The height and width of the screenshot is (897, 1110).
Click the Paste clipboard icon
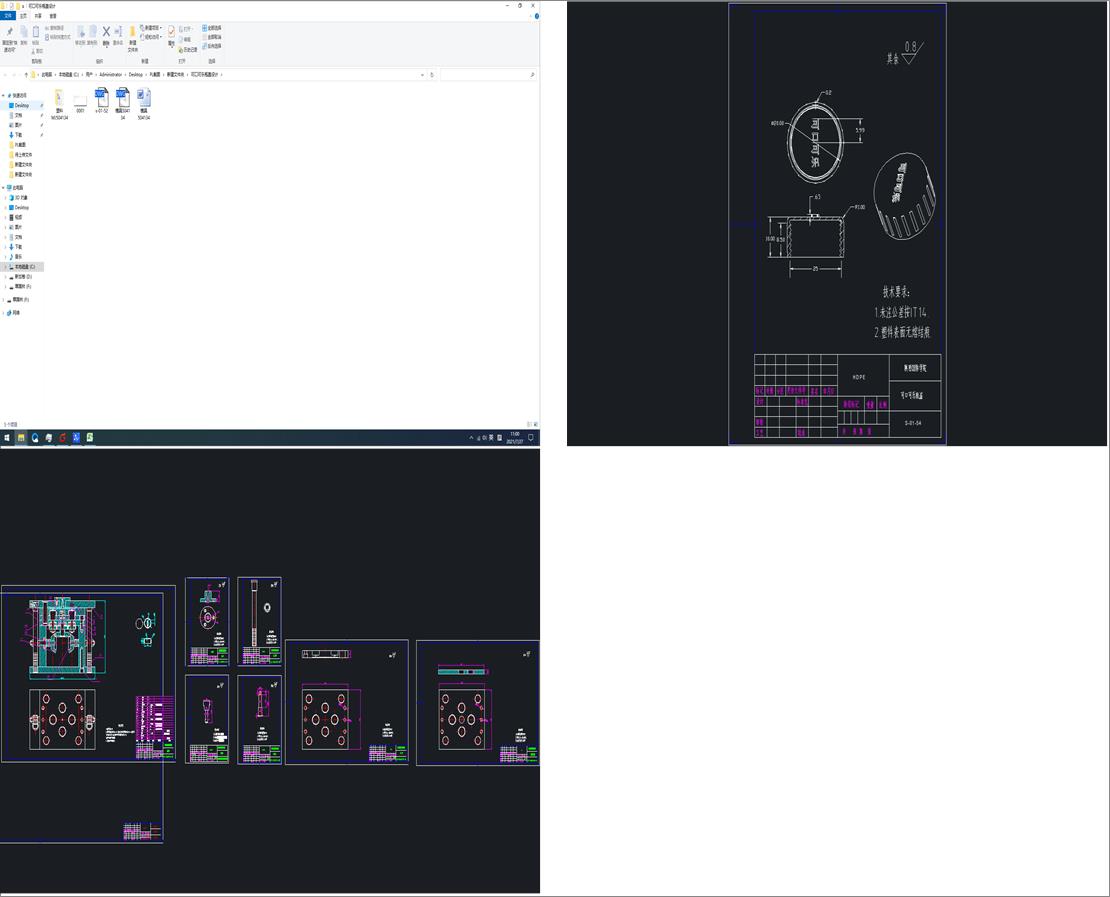(x=35, y=35)
